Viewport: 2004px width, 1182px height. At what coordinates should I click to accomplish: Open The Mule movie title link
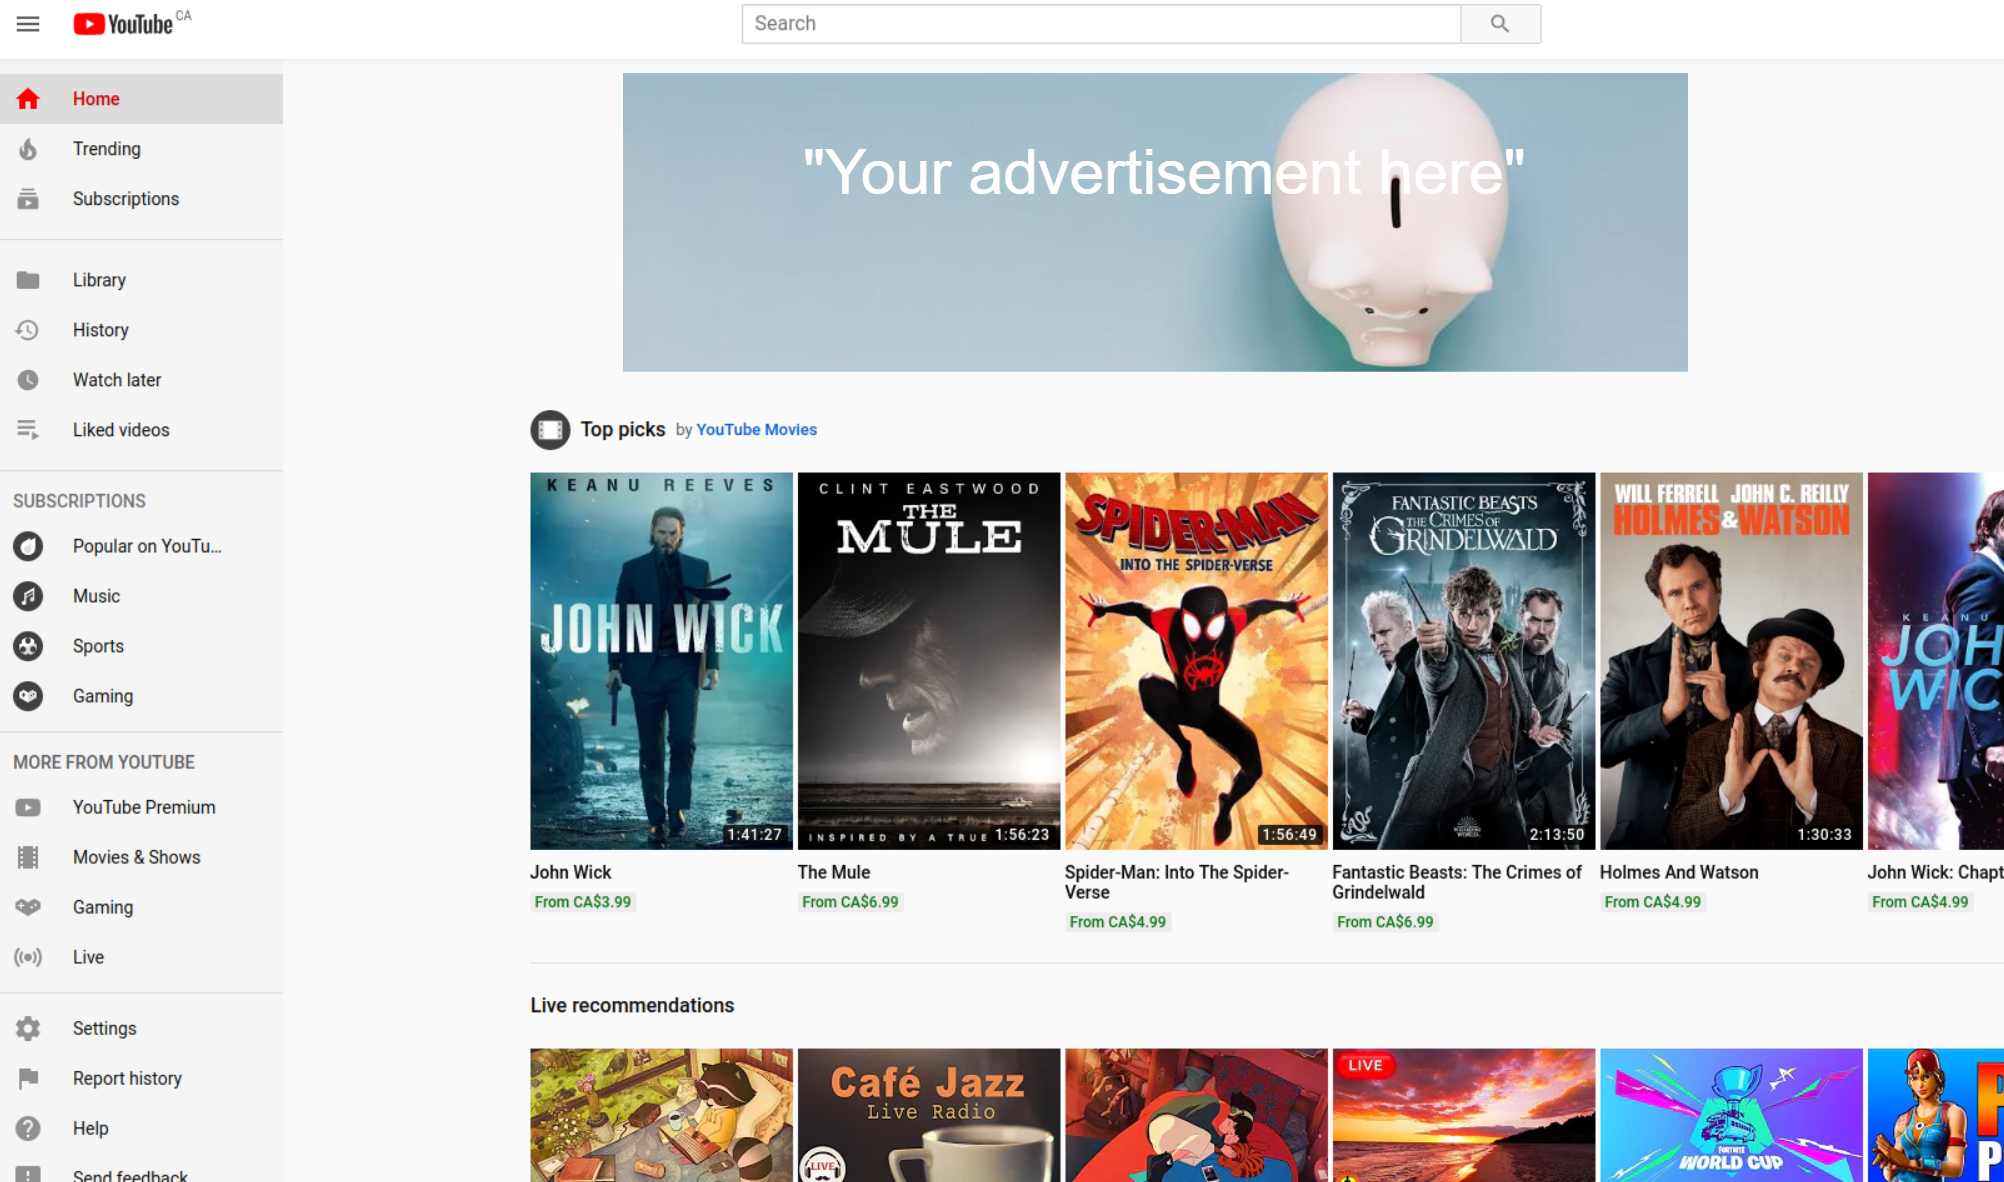pos(834,872)
